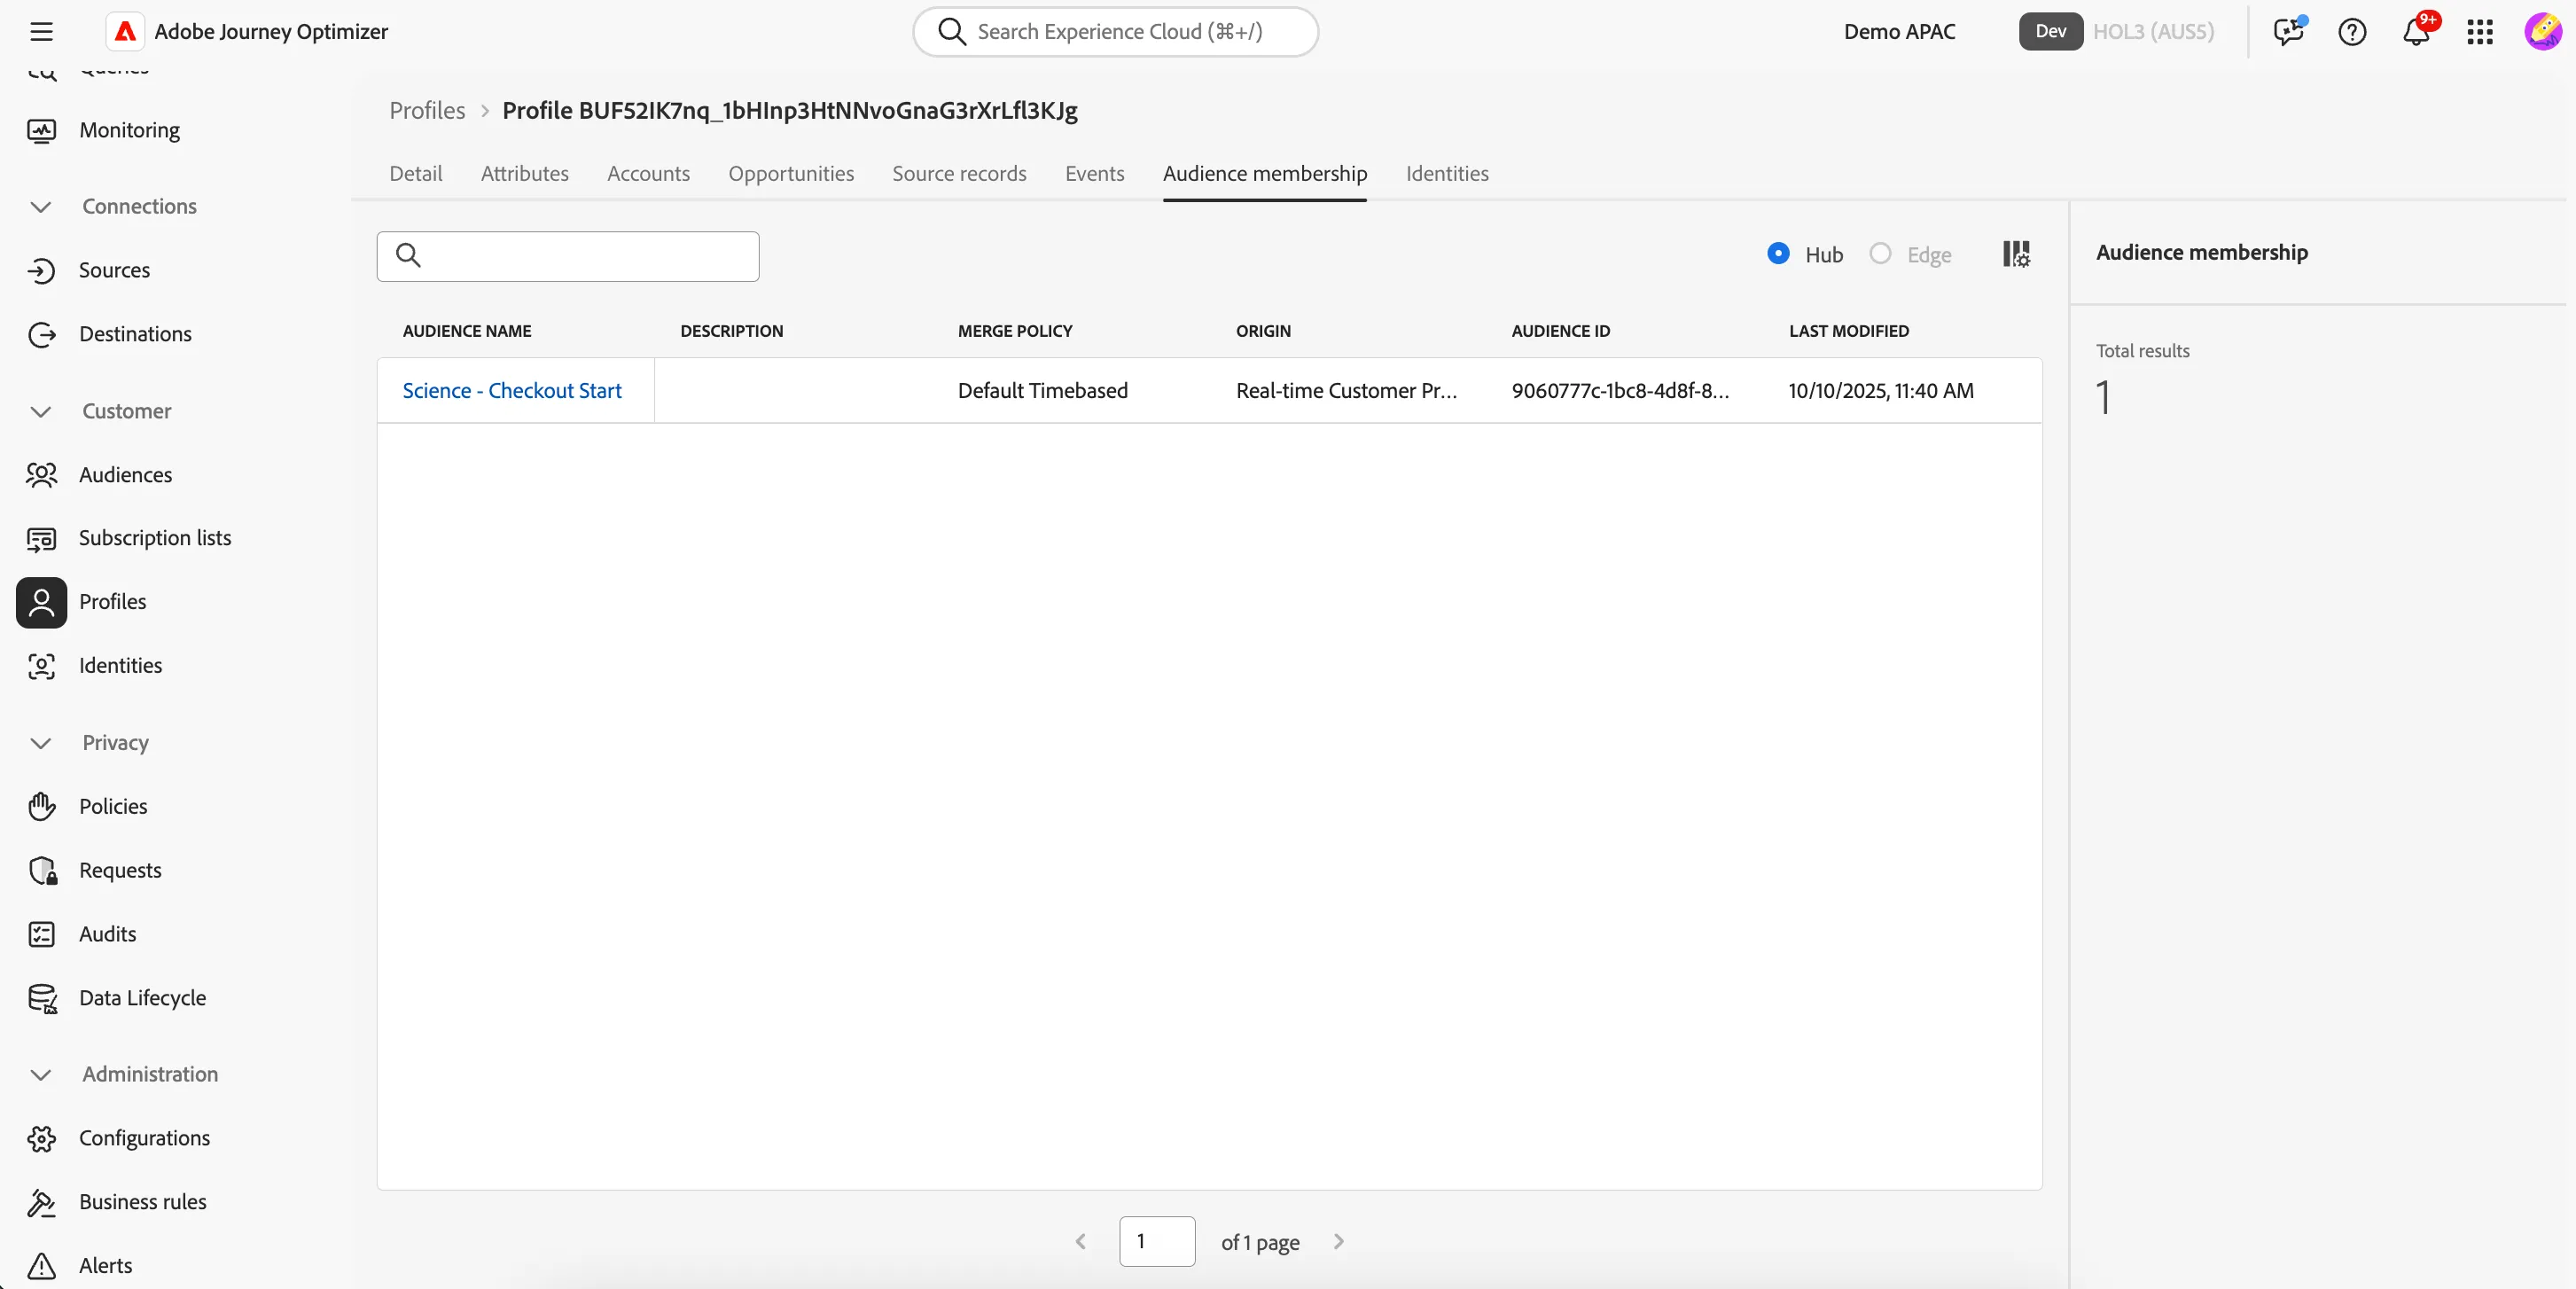
Task: Go to Monitoring in sidebar
Action: (x=129, y=130)
